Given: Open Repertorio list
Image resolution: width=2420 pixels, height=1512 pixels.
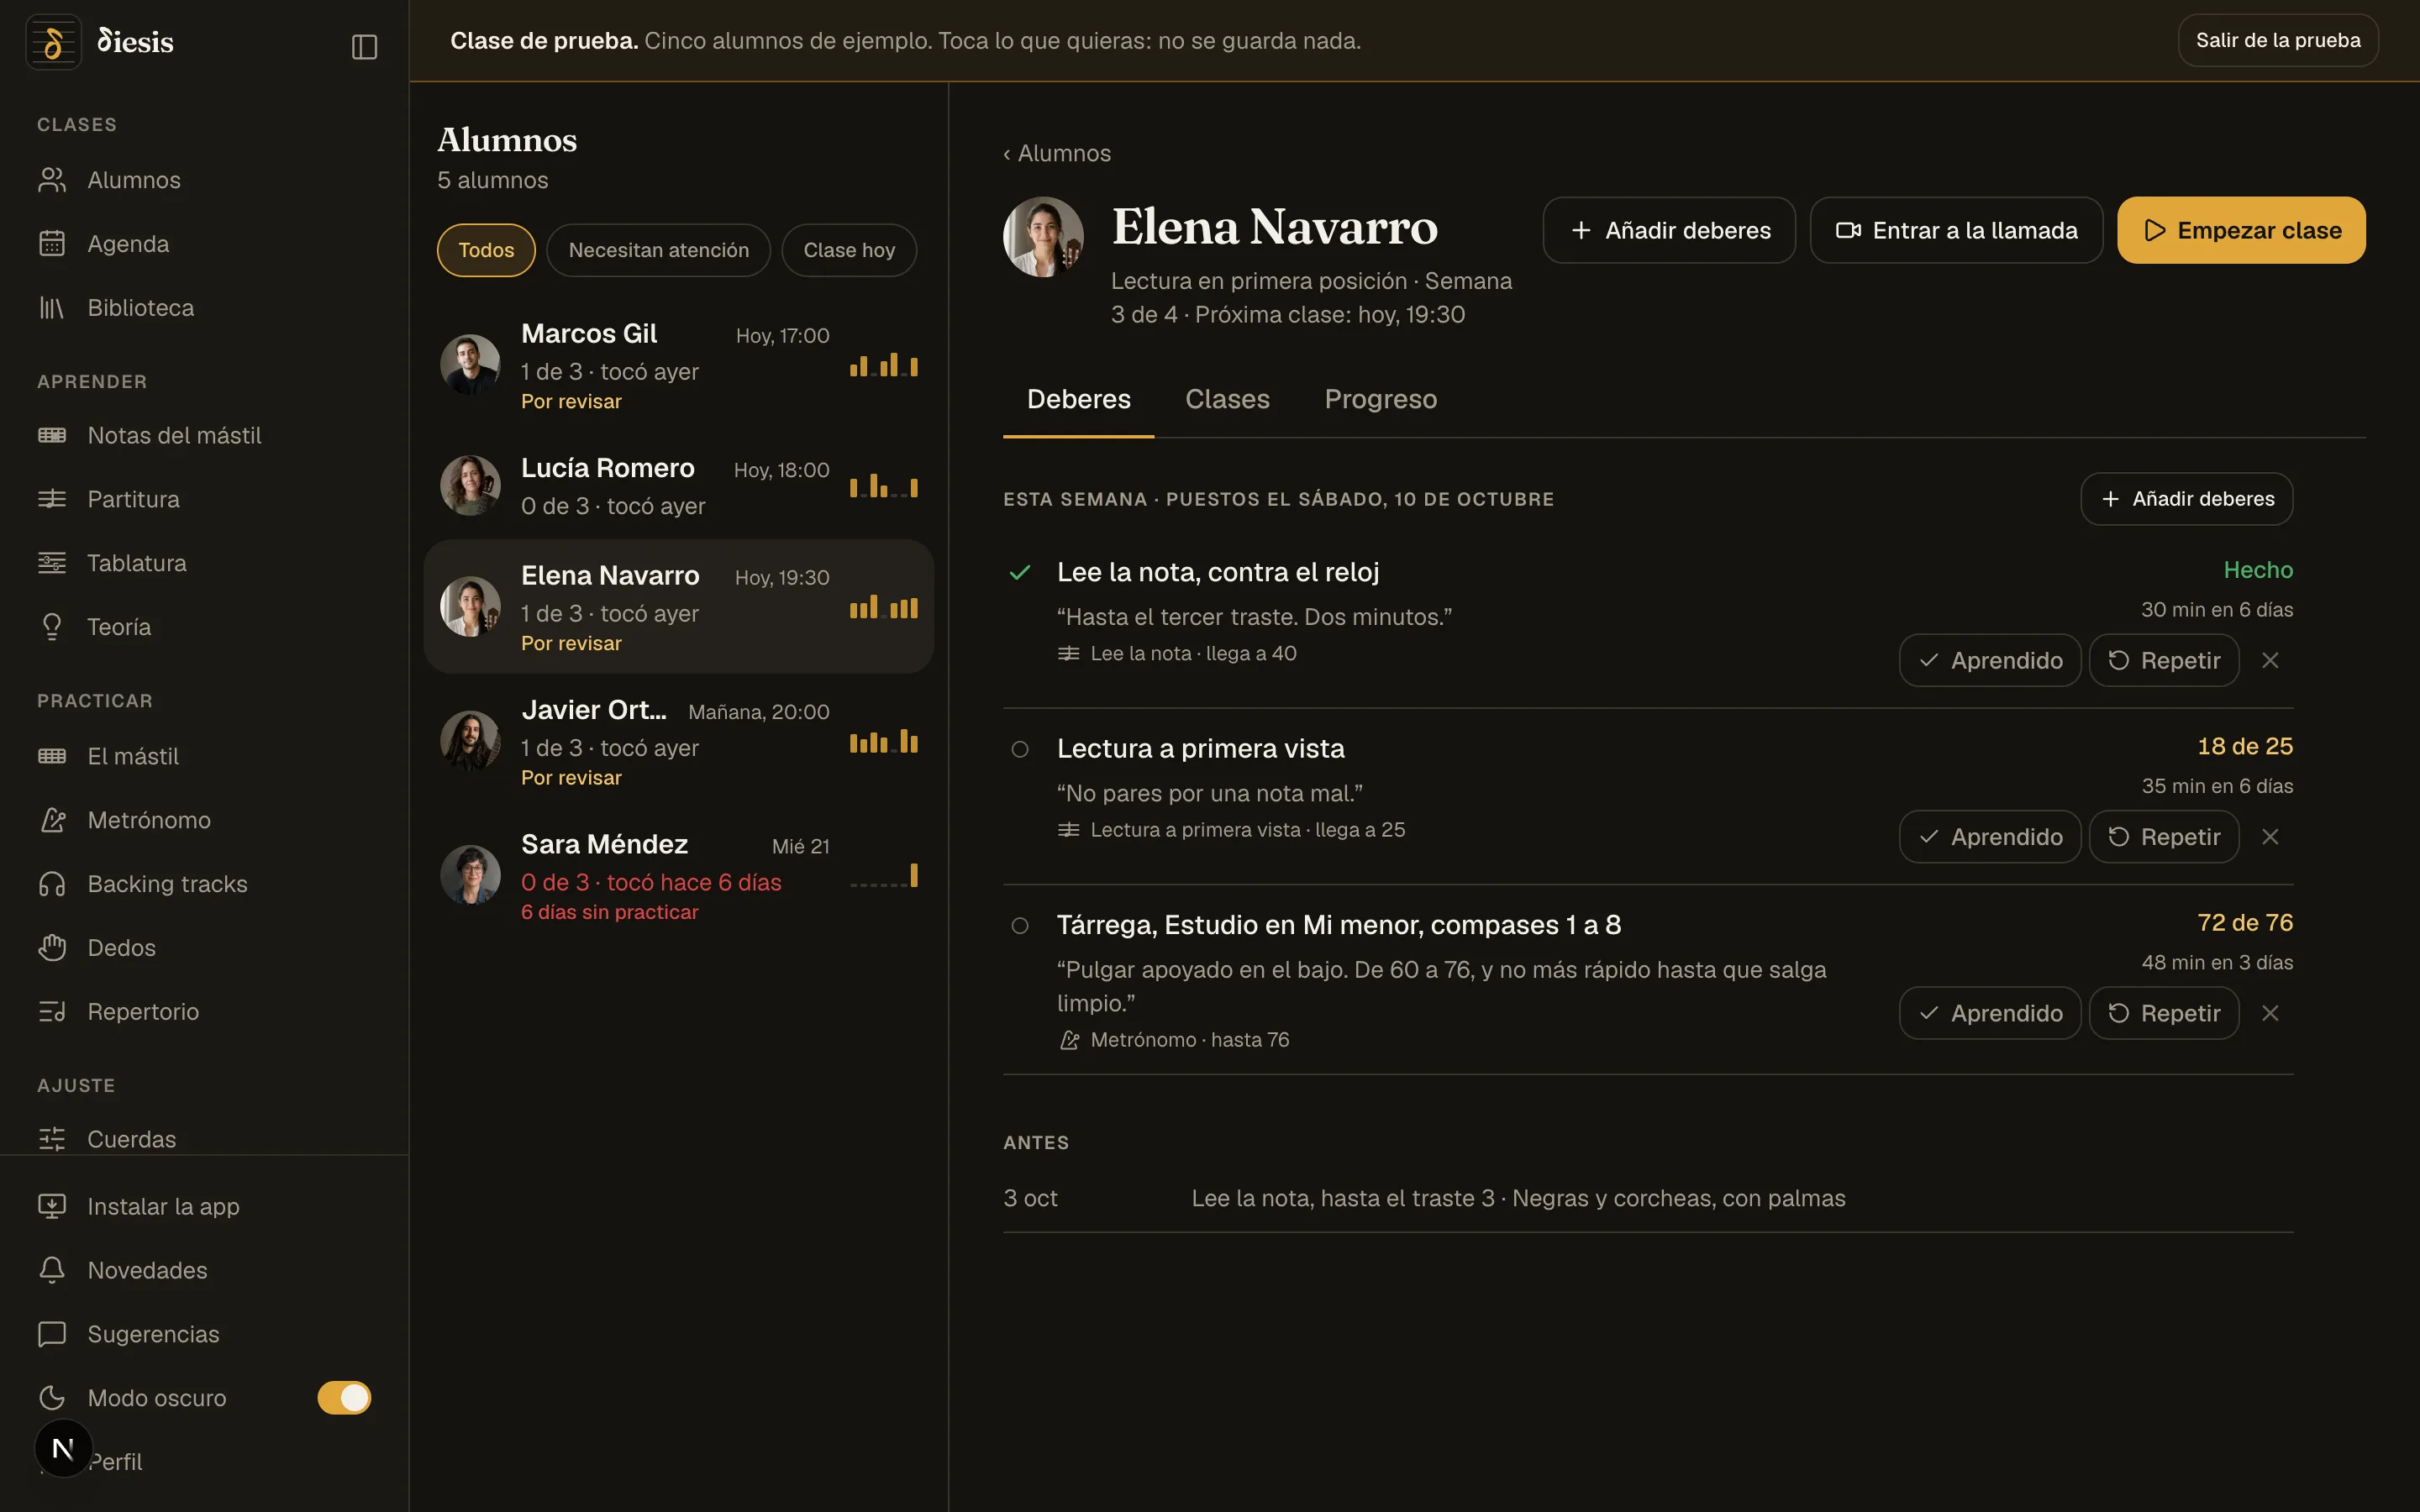Looking at the screenshot, I should click(x=204, y=1012).
